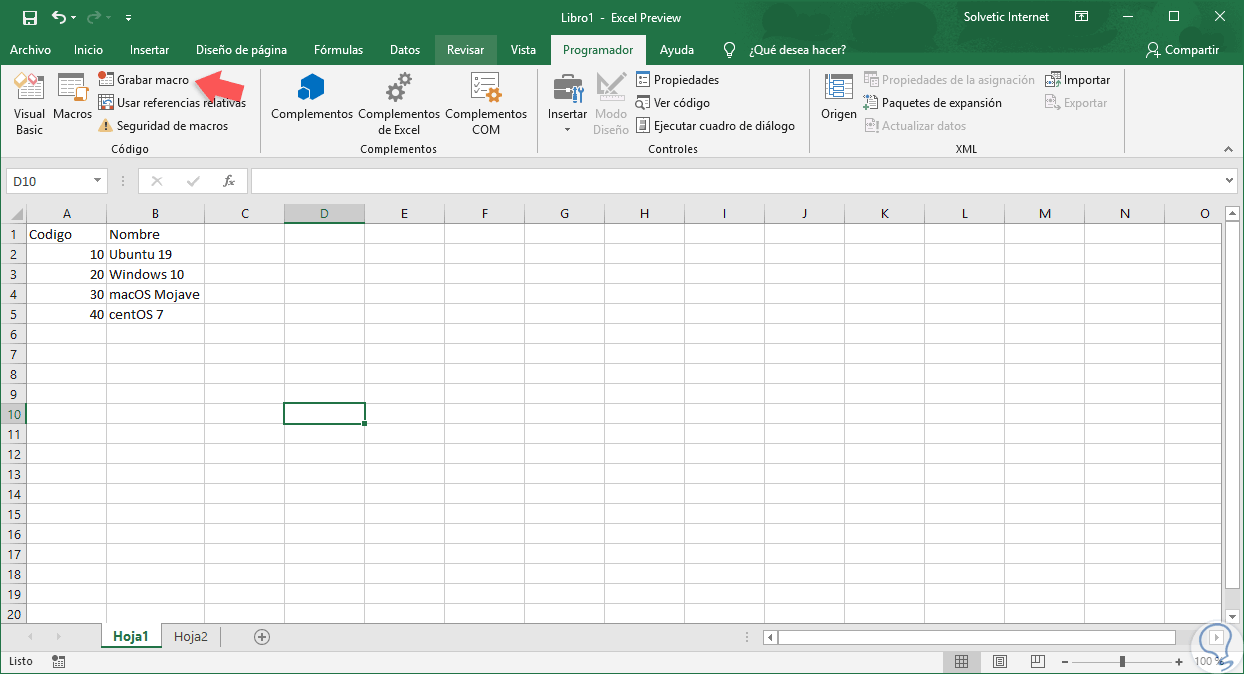
Task: Click inside the formula bar
Action: [x=737, y=181]
